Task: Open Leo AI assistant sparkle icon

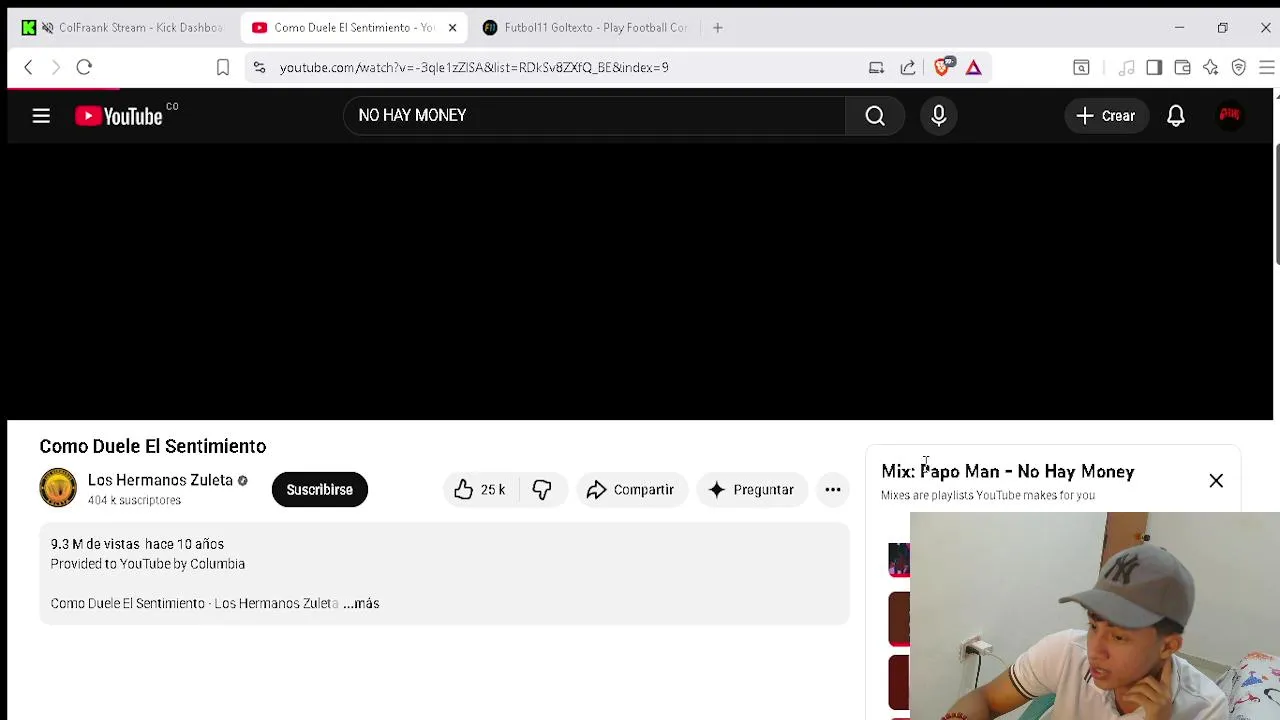Action: point(1210,68)
